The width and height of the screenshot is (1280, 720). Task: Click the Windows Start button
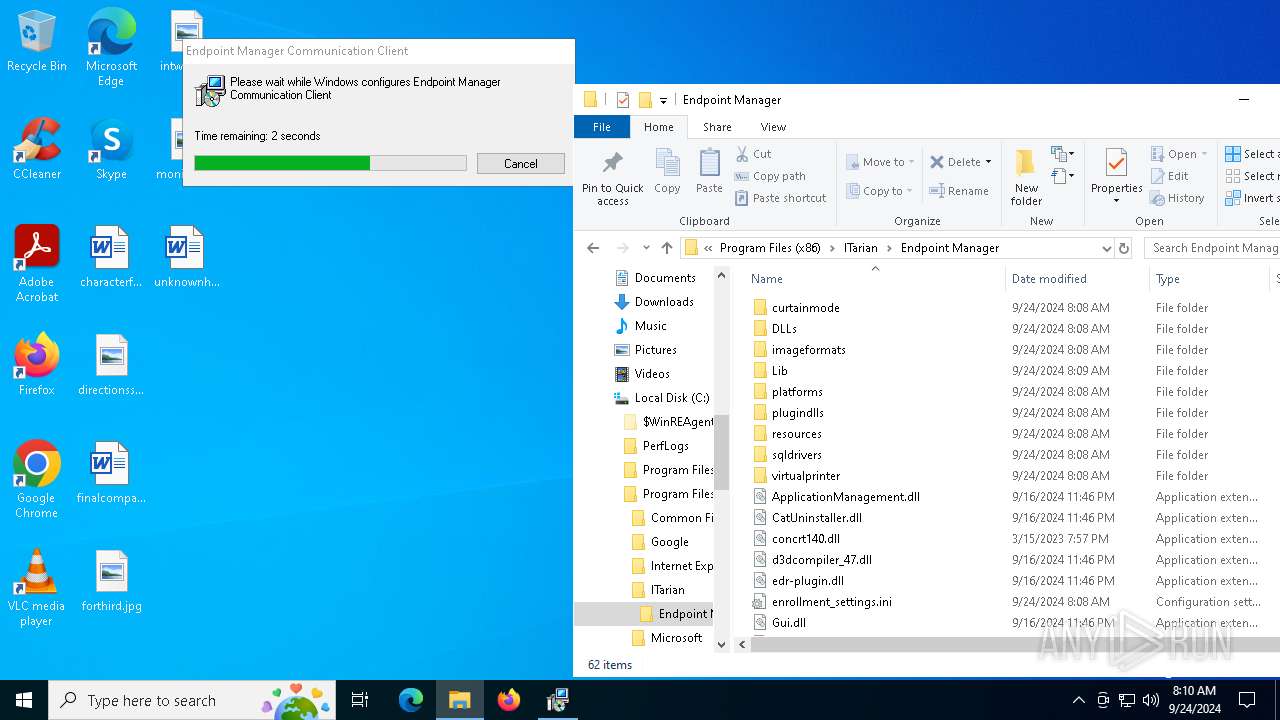pyautogui.click(x=24, y=700)
